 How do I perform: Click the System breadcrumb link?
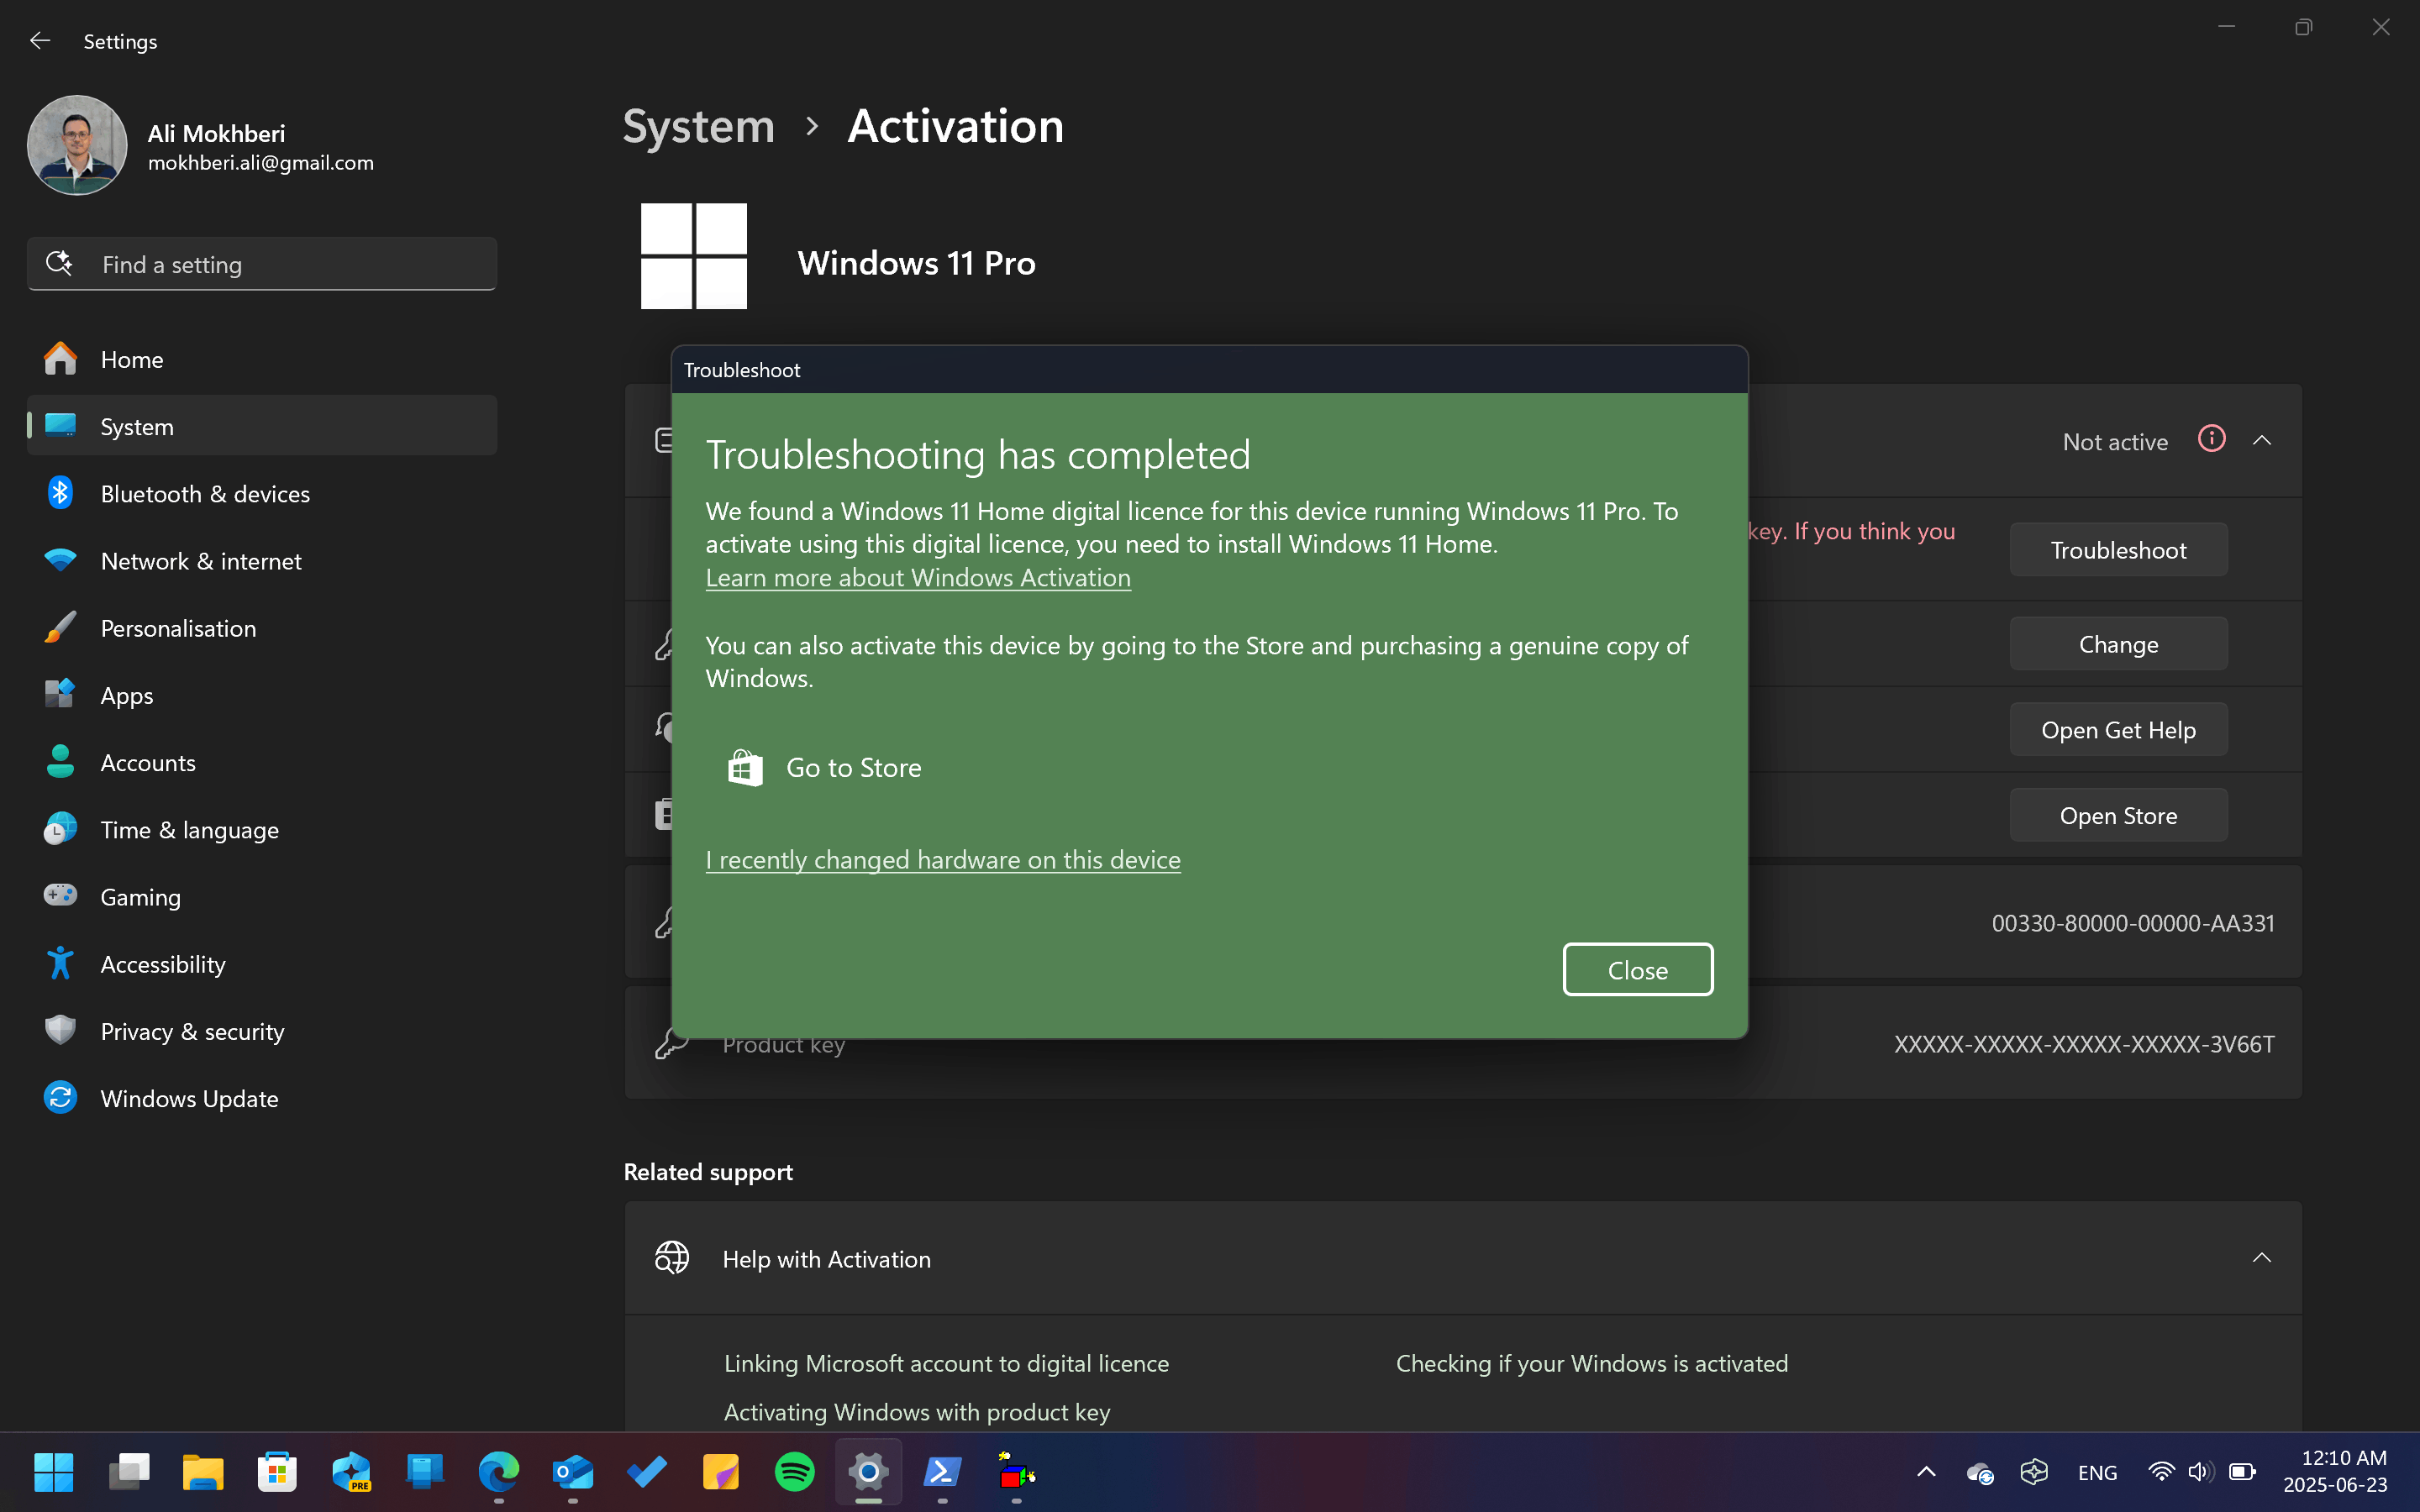tap(698, 126)
